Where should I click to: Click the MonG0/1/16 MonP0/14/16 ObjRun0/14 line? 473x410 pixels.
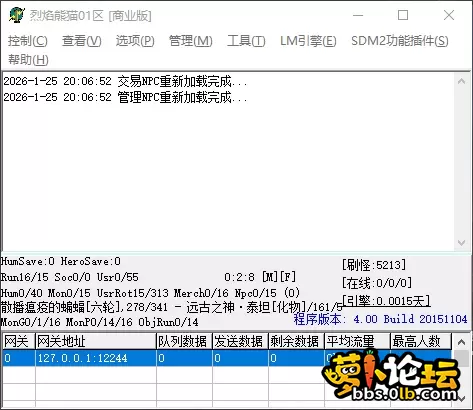pyautogui.click(x=99, y=322)
